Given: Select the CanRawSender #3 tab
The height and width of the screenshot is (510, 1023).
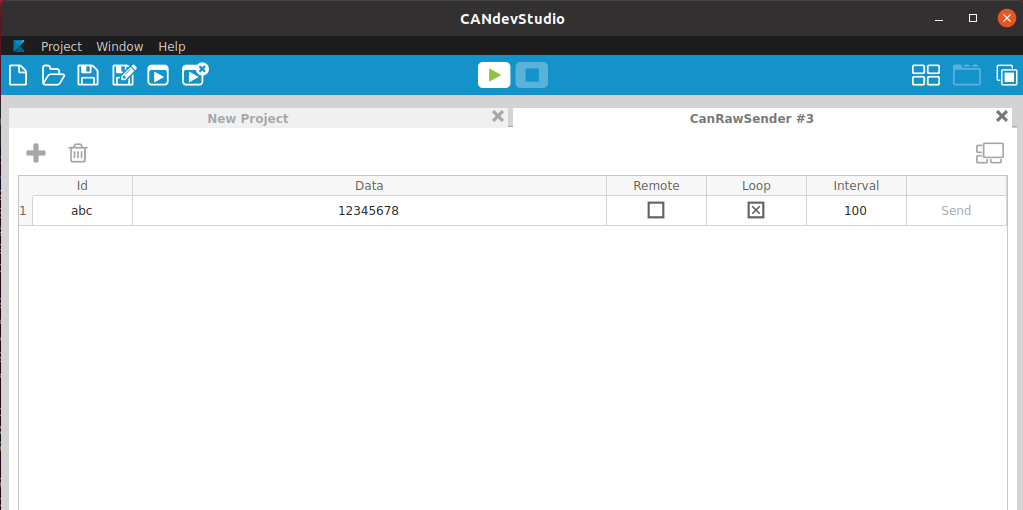Looking at the screenshot, I should point(751,118).
